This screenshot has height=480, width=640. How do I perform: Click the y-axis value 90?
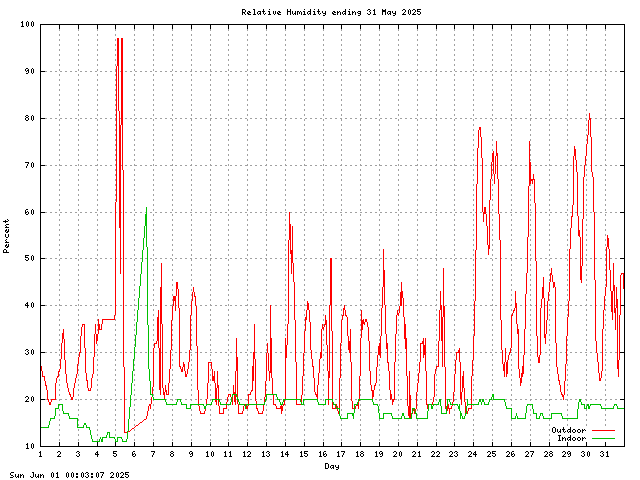30,71
